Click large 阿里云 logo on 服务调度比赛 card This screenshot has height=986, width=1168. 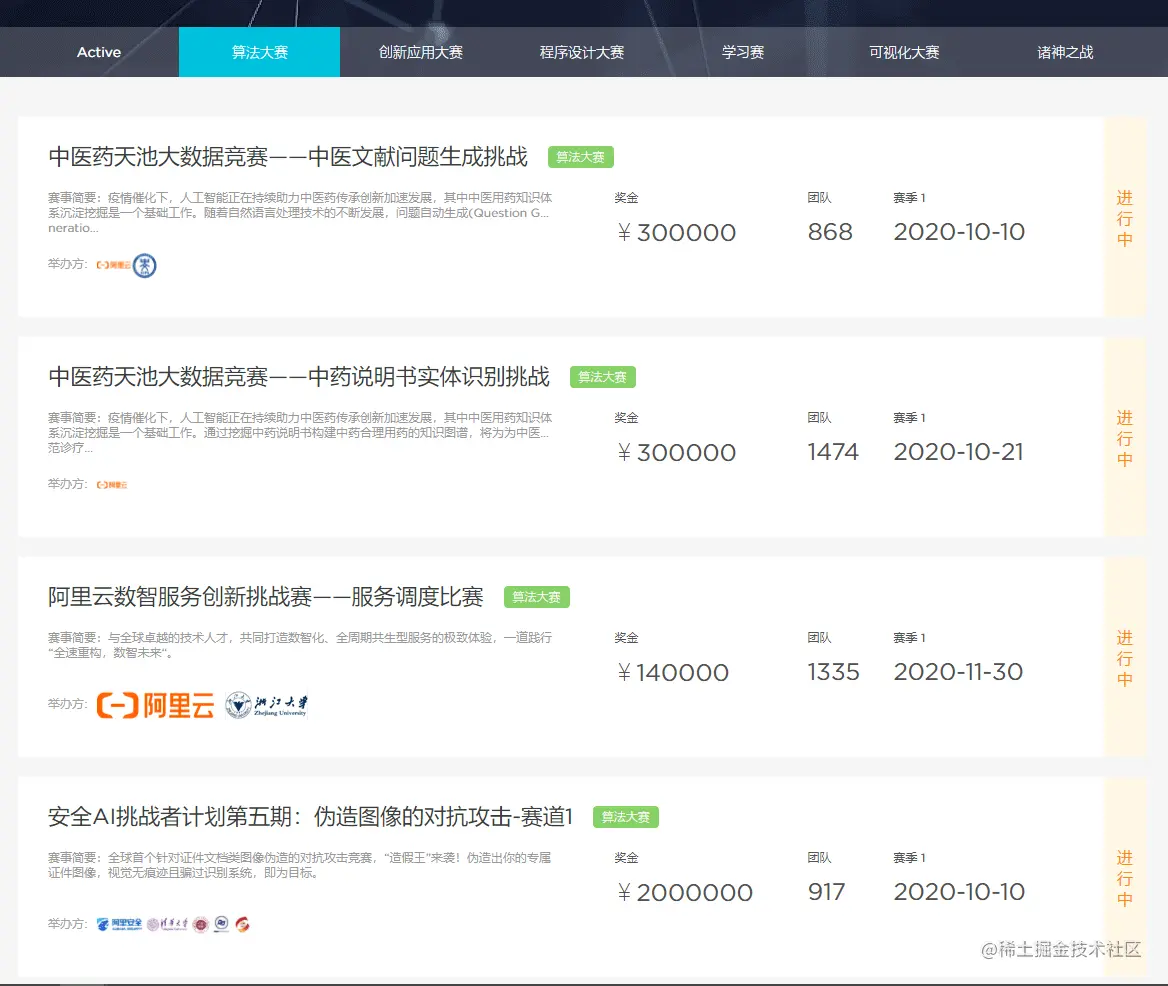click(x=155, y=704)
